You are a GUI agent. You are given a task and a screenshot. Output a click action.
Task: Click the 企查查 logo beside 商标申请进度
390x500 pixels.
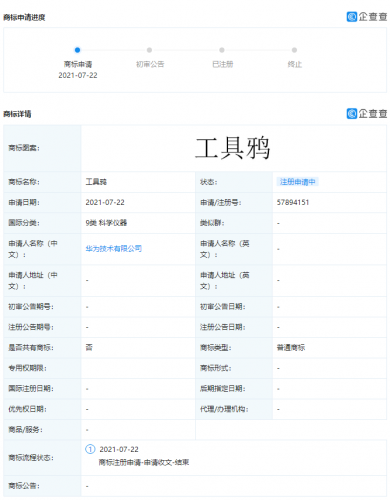coord(367,17)
